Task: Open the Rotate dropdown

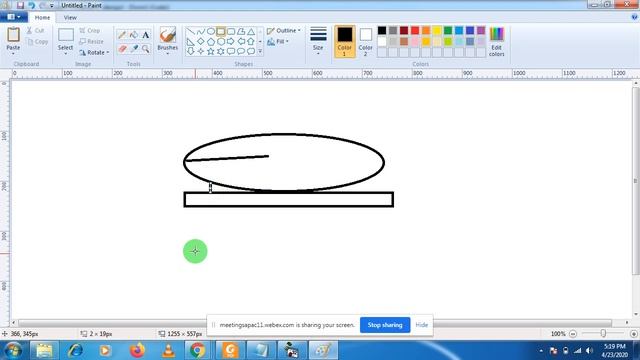Action: tap(94, 53)
